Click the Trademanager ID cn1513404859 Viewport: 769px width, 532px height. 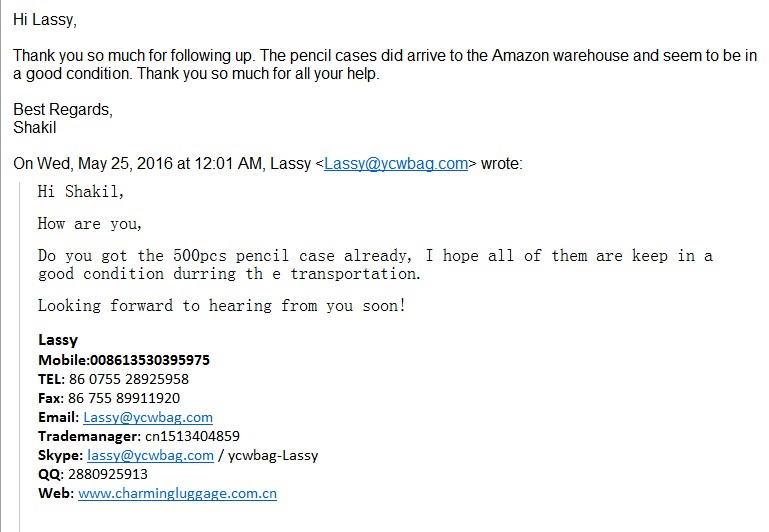coord(192,436)
